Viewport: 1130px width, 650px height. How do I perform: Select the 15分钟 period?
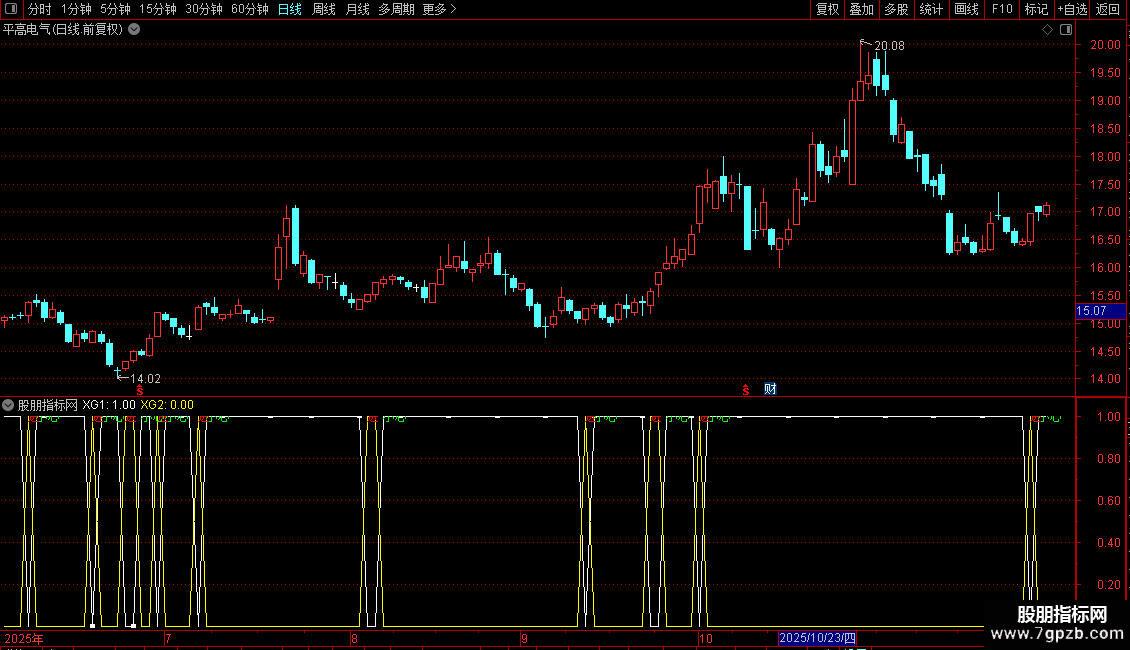point(157,9)
